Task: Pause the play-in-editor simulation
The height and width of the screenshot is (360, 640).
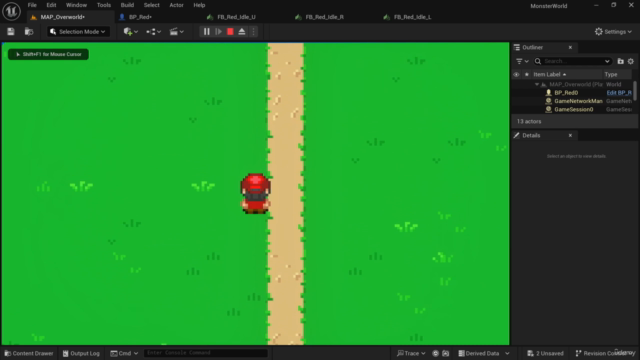Action: (x=207, y=31)
